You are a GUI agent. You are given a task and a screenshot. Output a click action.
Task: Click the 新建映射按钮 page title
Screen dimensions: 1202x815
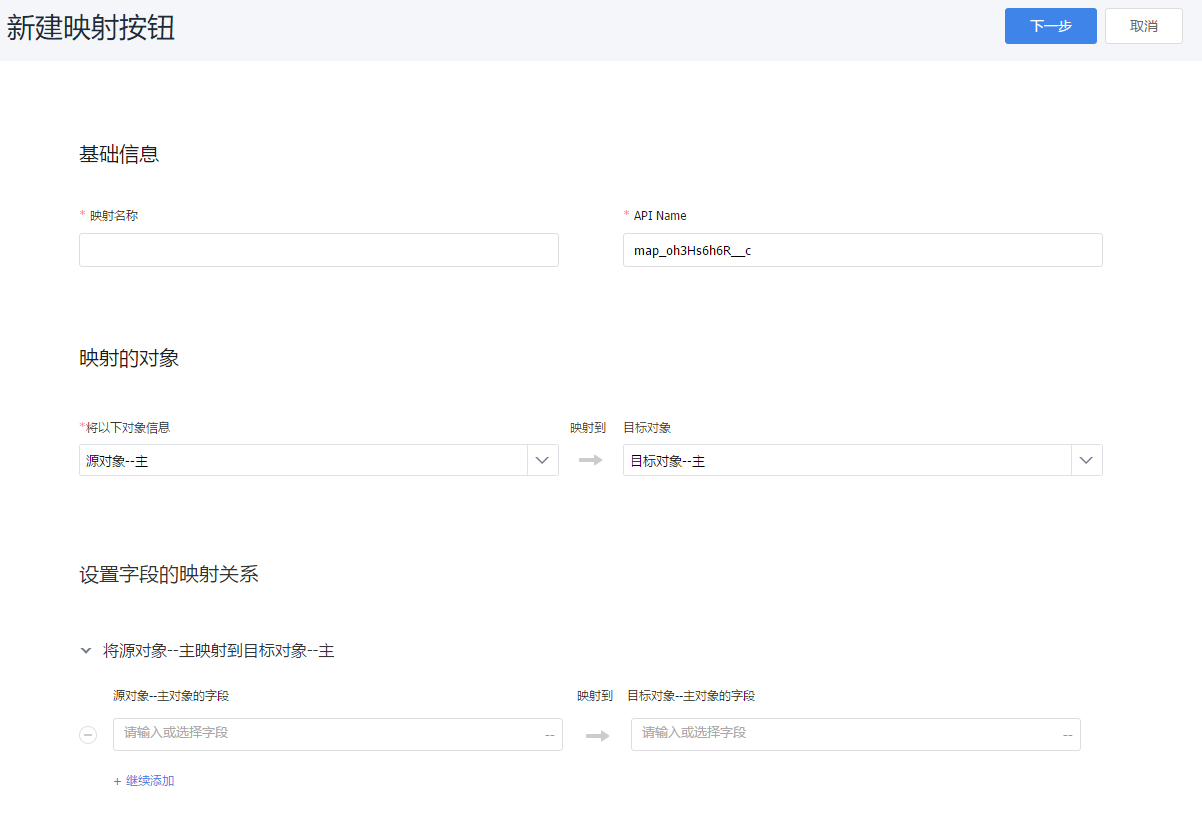[91, 28]
